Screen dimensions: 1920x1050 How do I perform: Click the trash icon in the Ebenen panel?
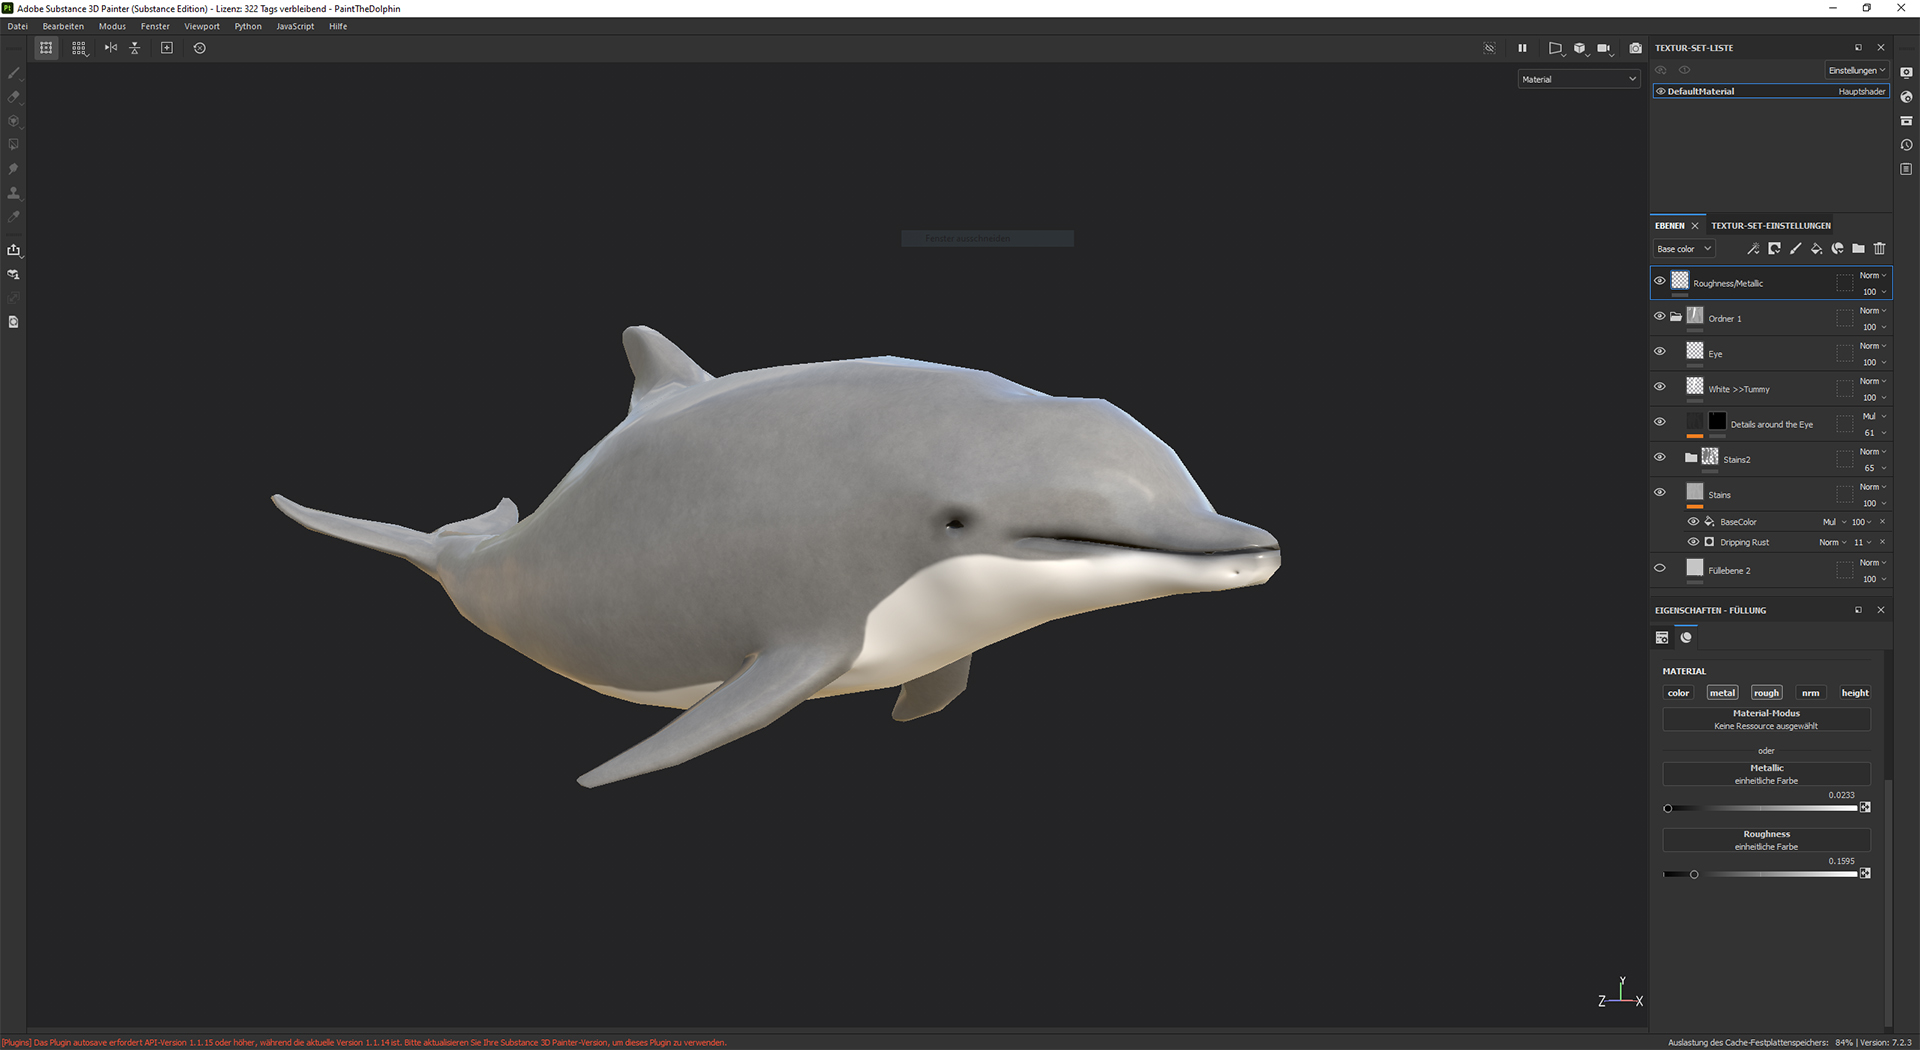(1879, 249)
